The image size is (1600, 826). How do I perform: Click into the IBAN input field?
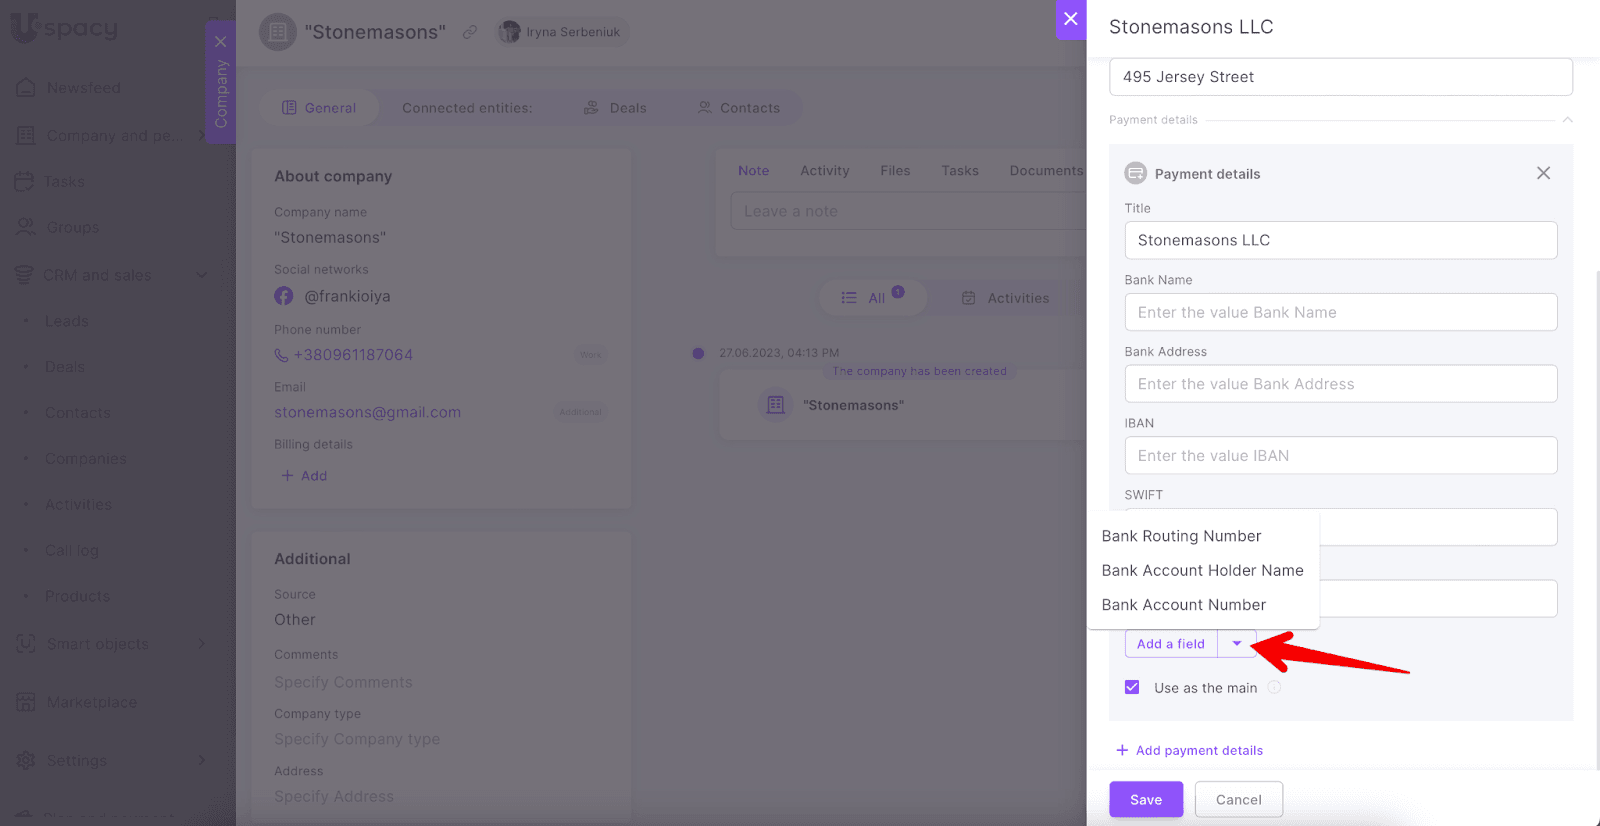tap(1340, 456)
